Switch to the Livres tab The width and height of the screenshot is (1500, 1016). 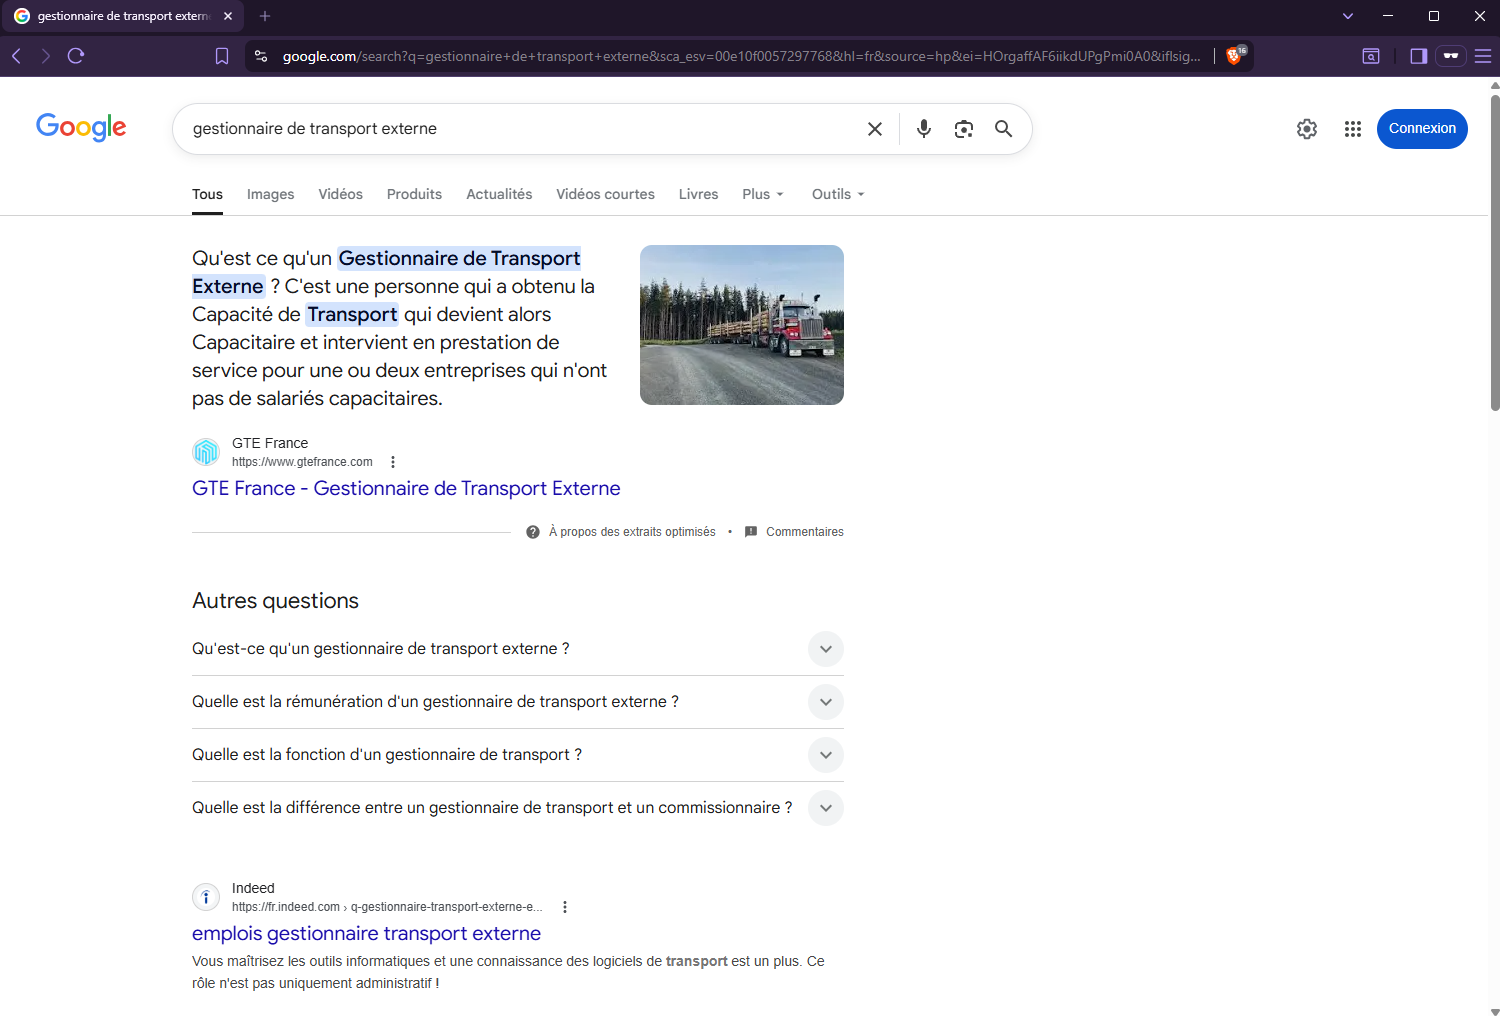click(x=698, y=194)
